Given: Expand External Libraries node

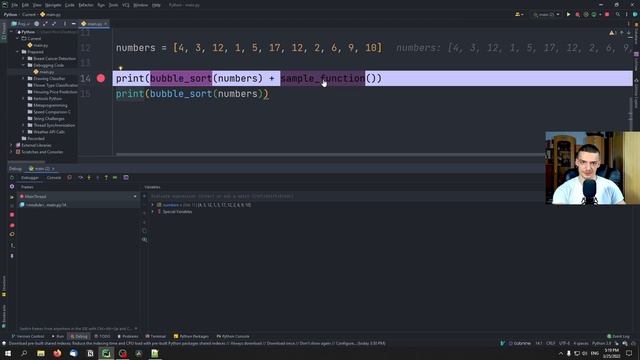Looking at the screenshot, I should [11, 145].
